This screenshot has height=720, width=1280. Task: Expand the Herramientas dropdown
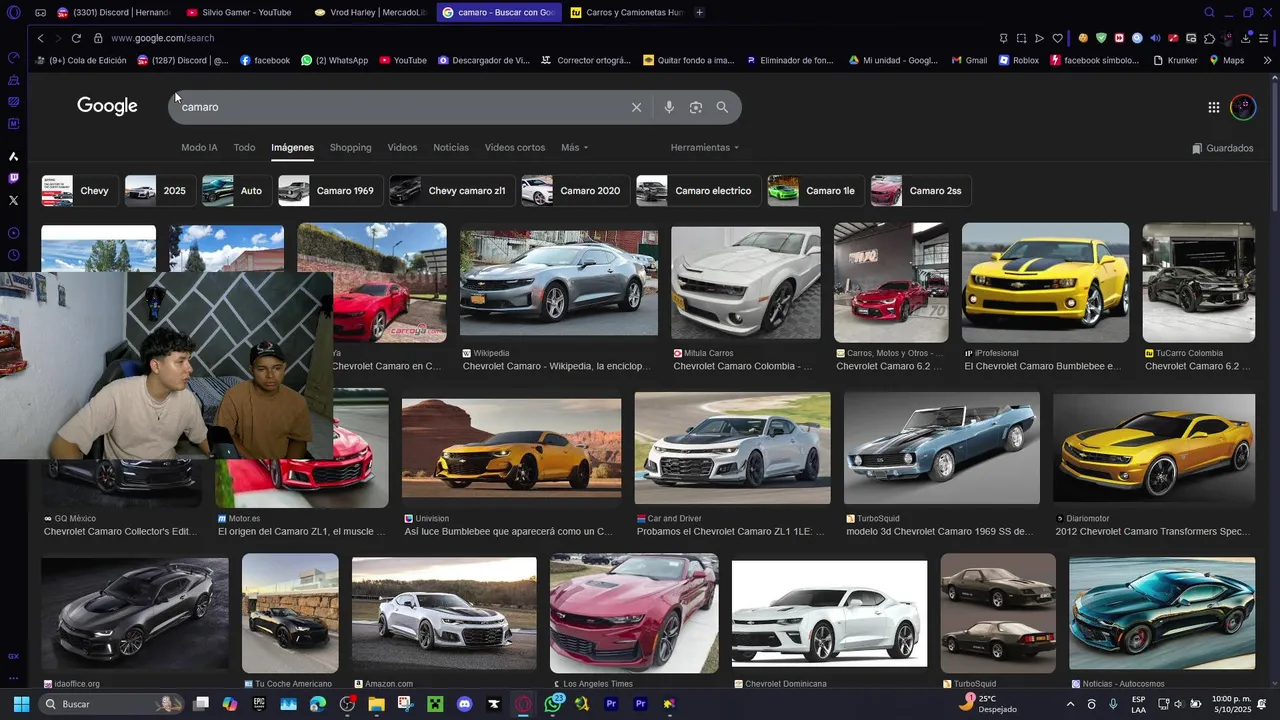click(x=705, y=147)
